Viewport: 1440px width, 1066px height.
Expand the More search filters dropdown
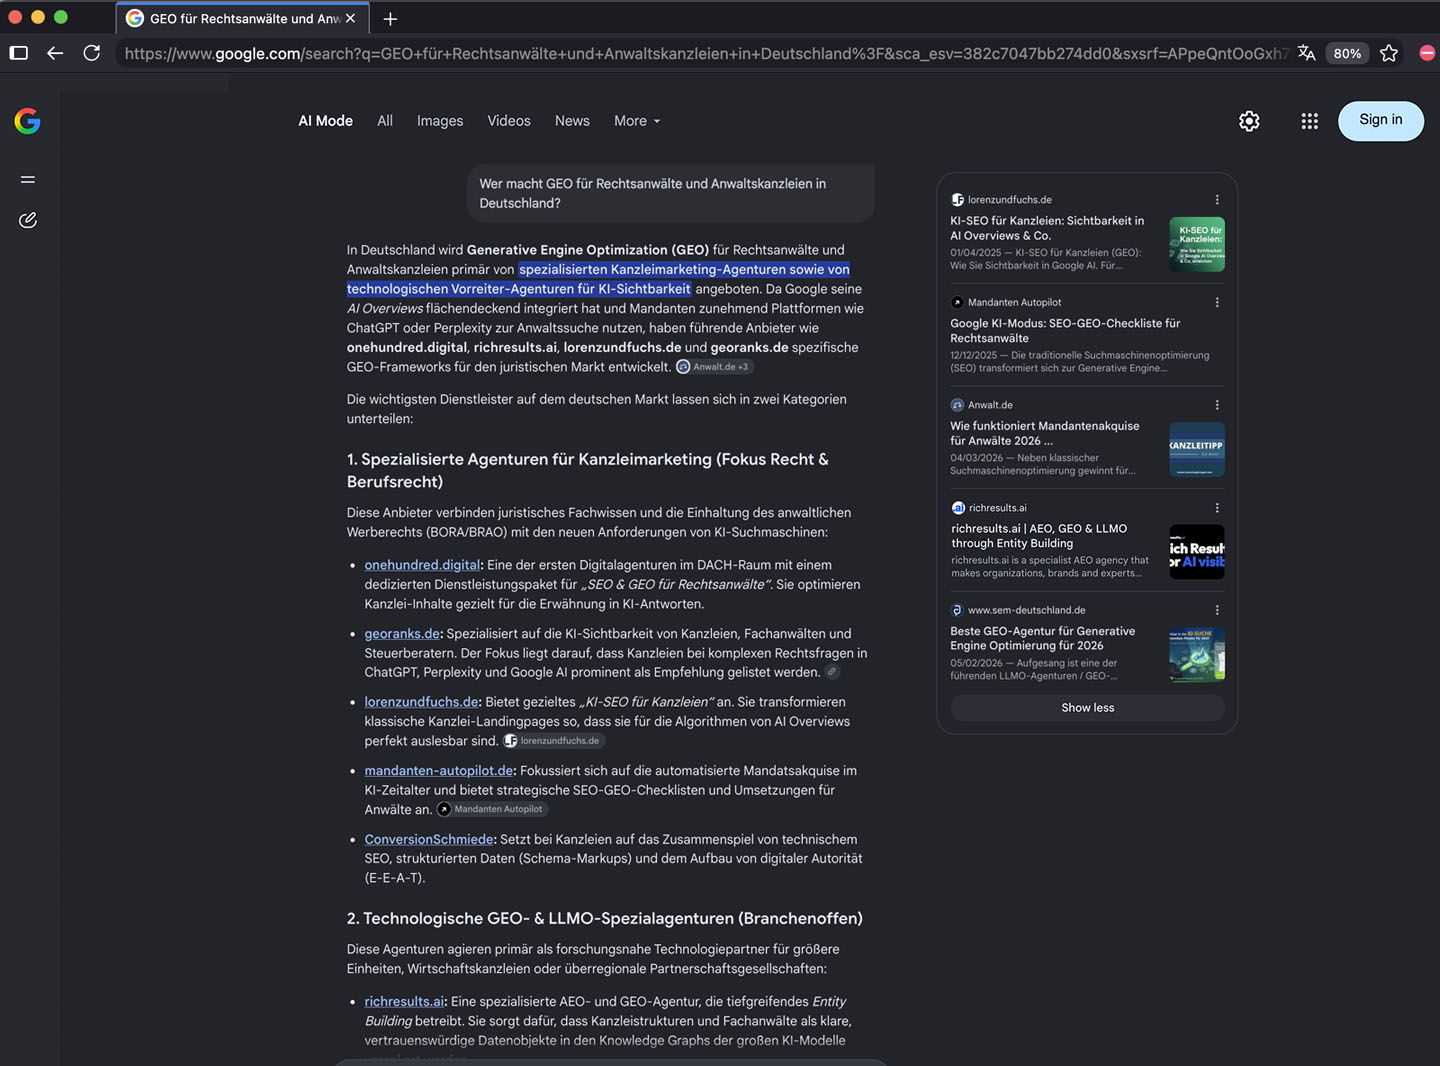coord(637,121)
